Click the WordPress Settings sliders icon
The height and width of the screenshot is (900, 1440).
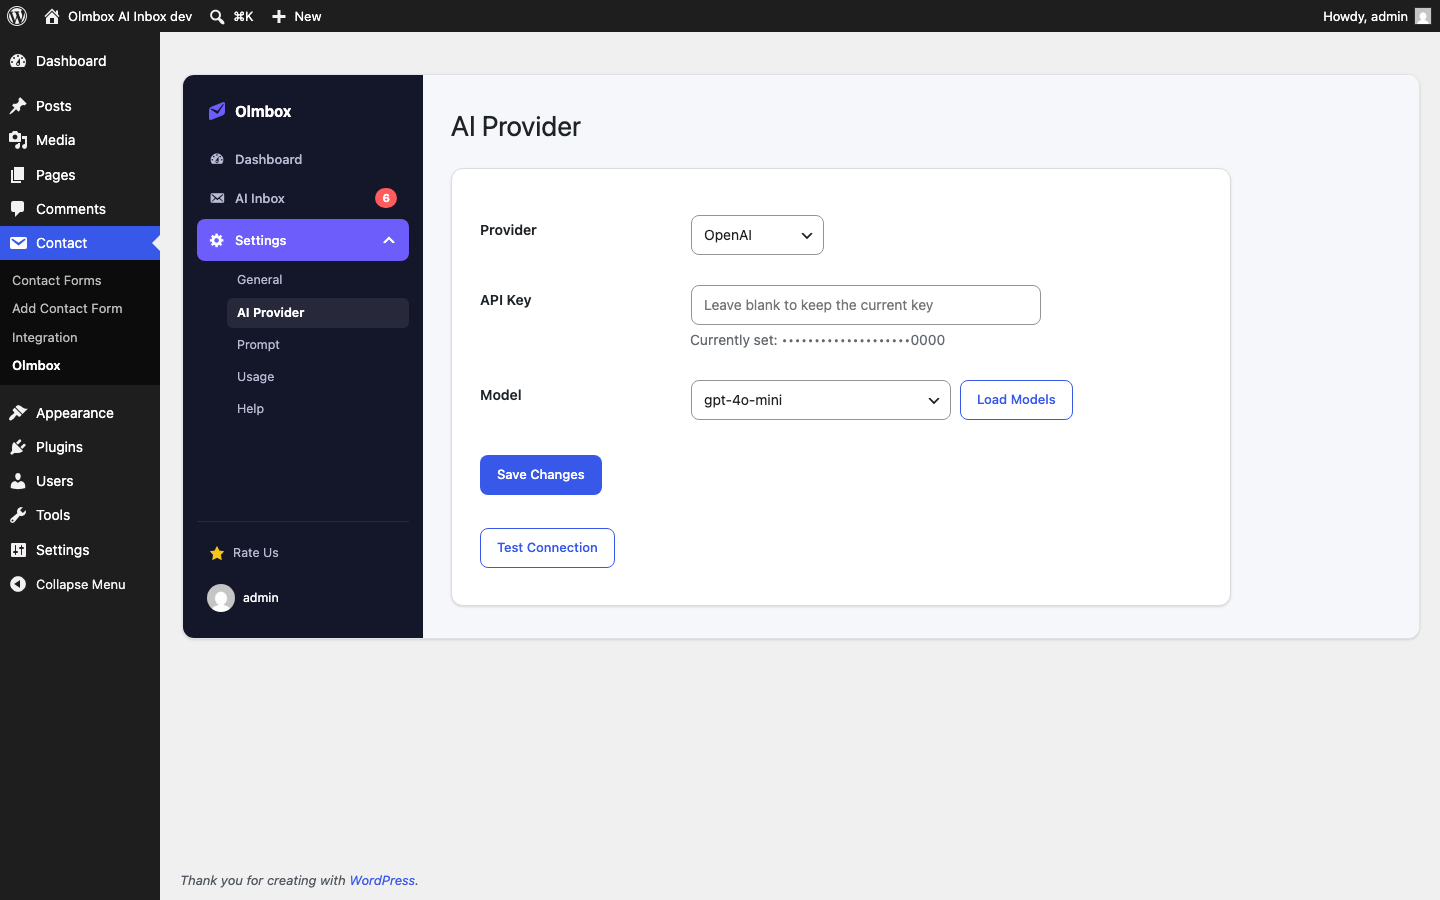click(18, 550)
